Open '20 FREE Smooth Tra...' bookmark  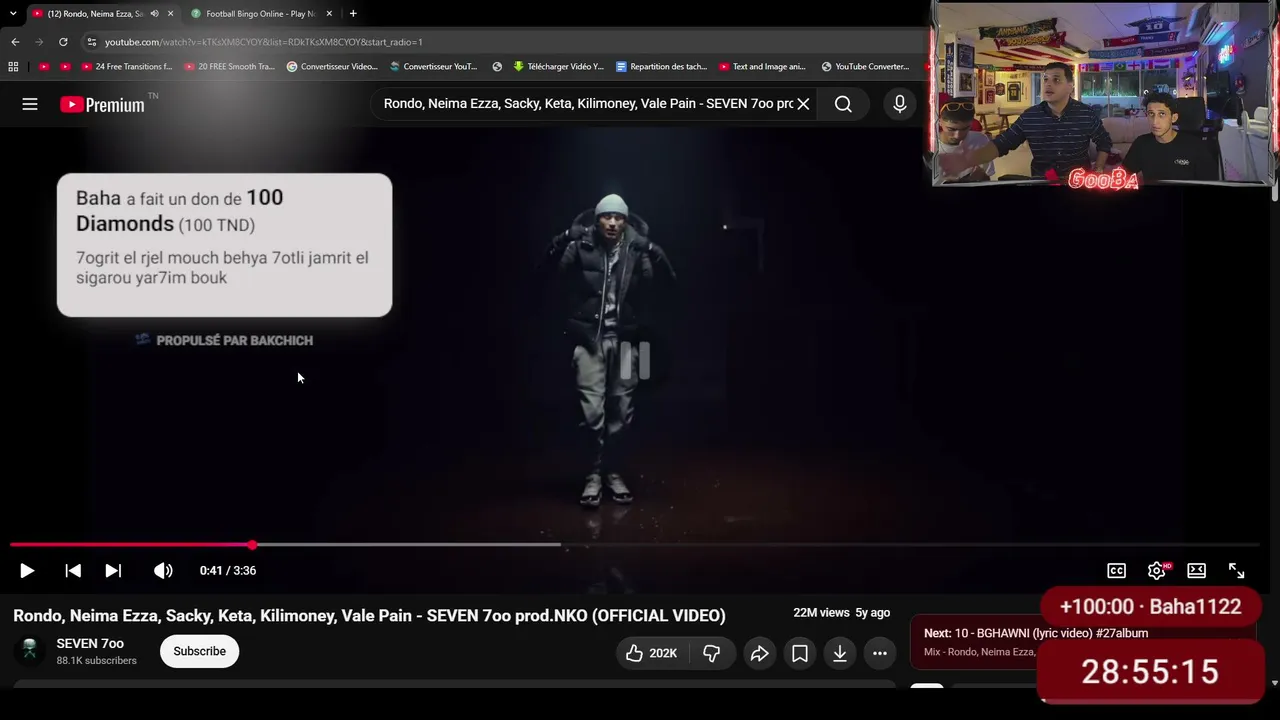pyautogui.click(x=229, y=67)
